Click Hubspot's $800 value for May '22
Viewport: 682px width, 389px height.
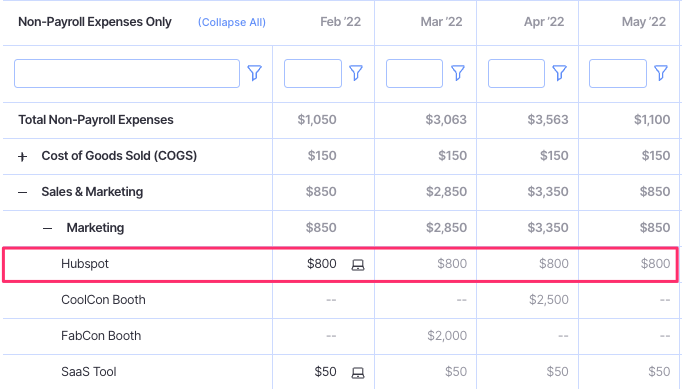(x=655, y=264)
